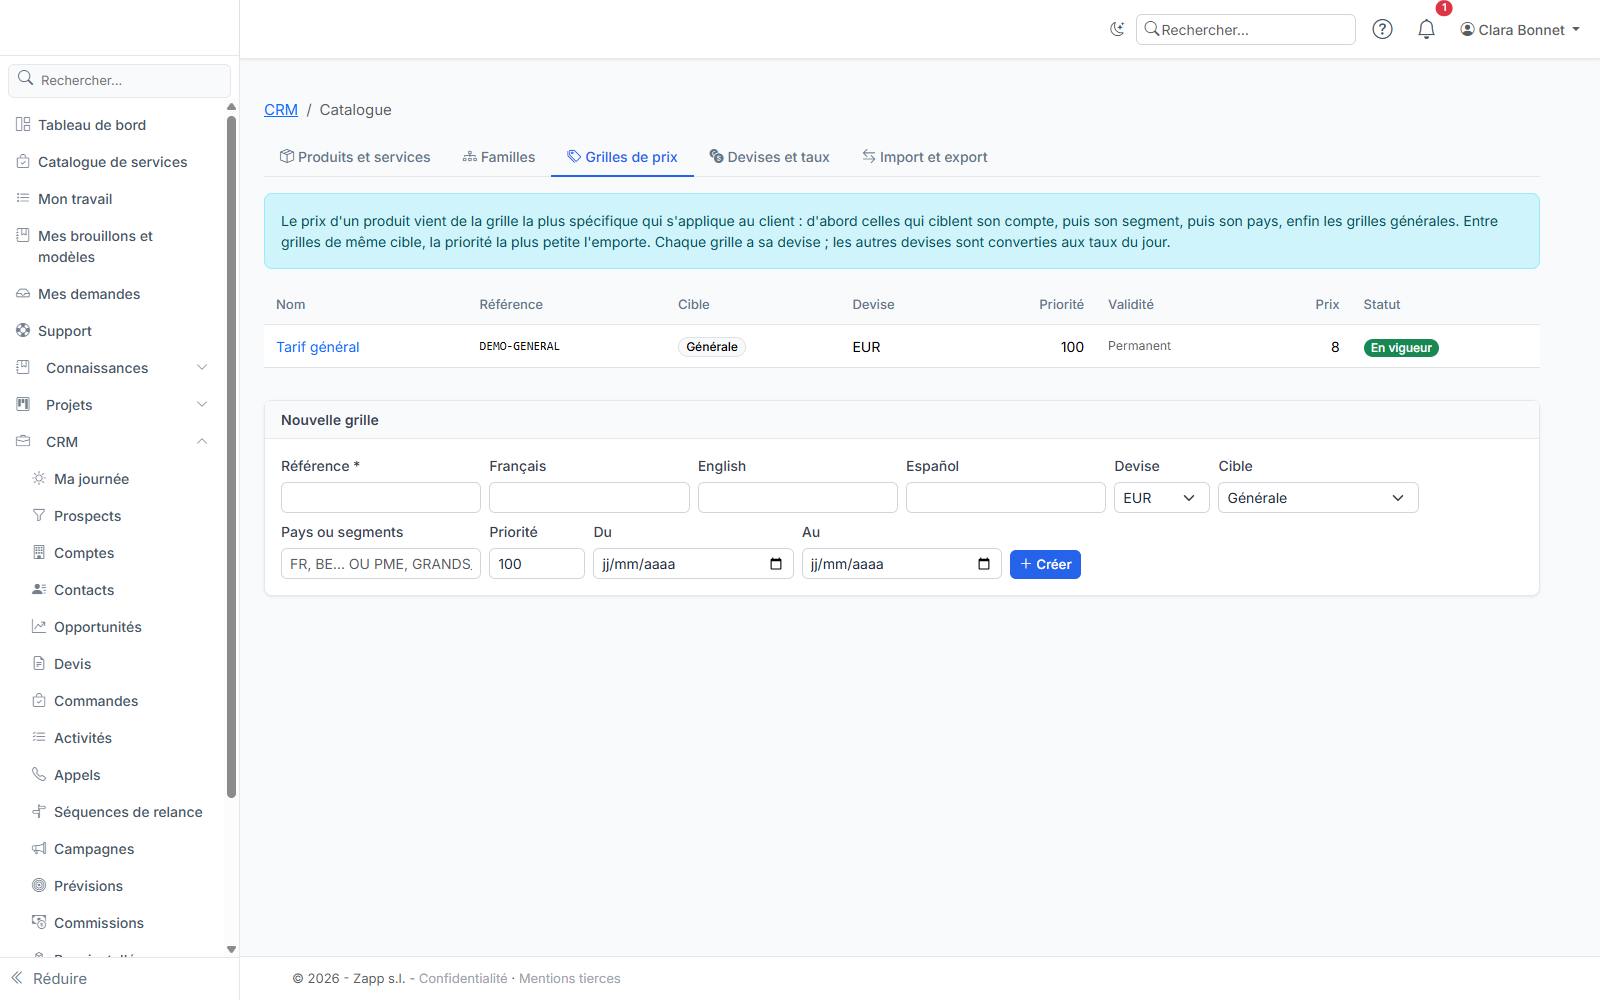Screen dimensions: 1600x1000
Task: Switch to Devises et taux tab
Action: tap(770, 157)
